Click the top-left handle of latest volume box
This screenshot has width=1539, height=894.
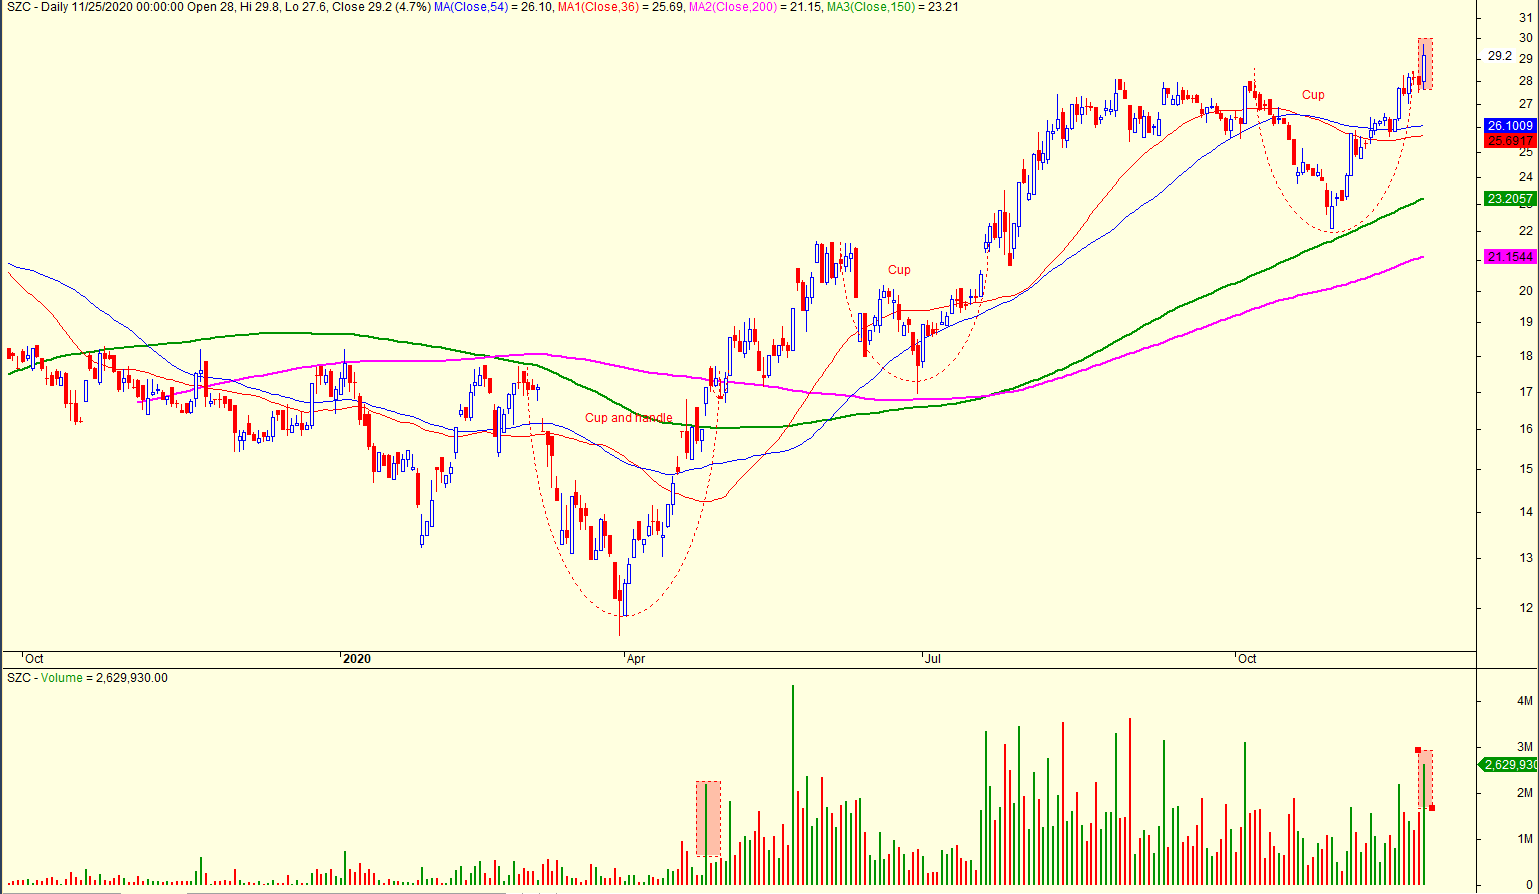pos(1418,750)
